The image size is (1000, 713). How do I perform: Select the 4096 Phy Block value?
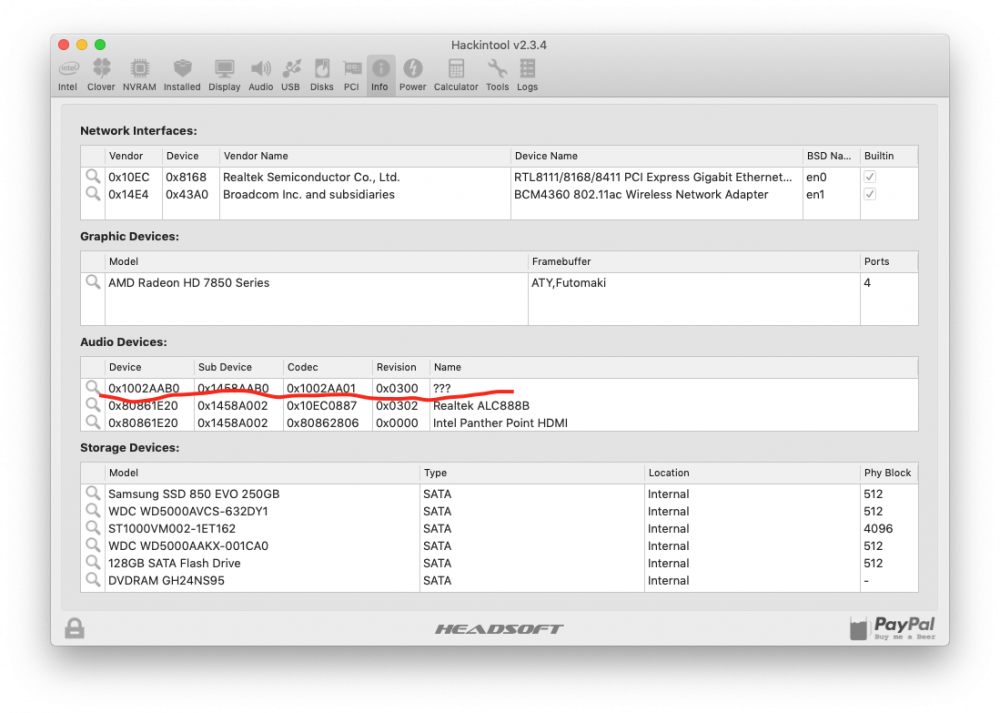click(x=878, y=529)
